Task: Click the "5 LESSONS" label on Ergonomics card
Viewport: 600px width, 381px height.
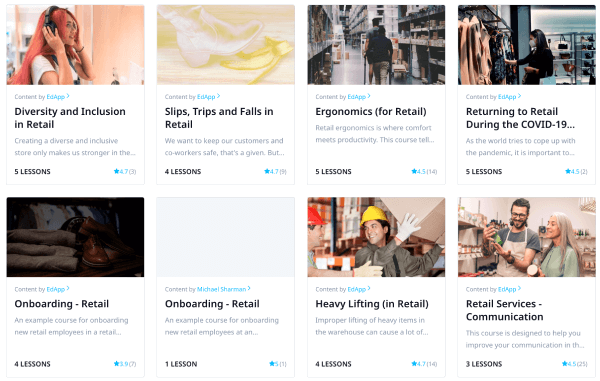Action: tap(333, 172)
